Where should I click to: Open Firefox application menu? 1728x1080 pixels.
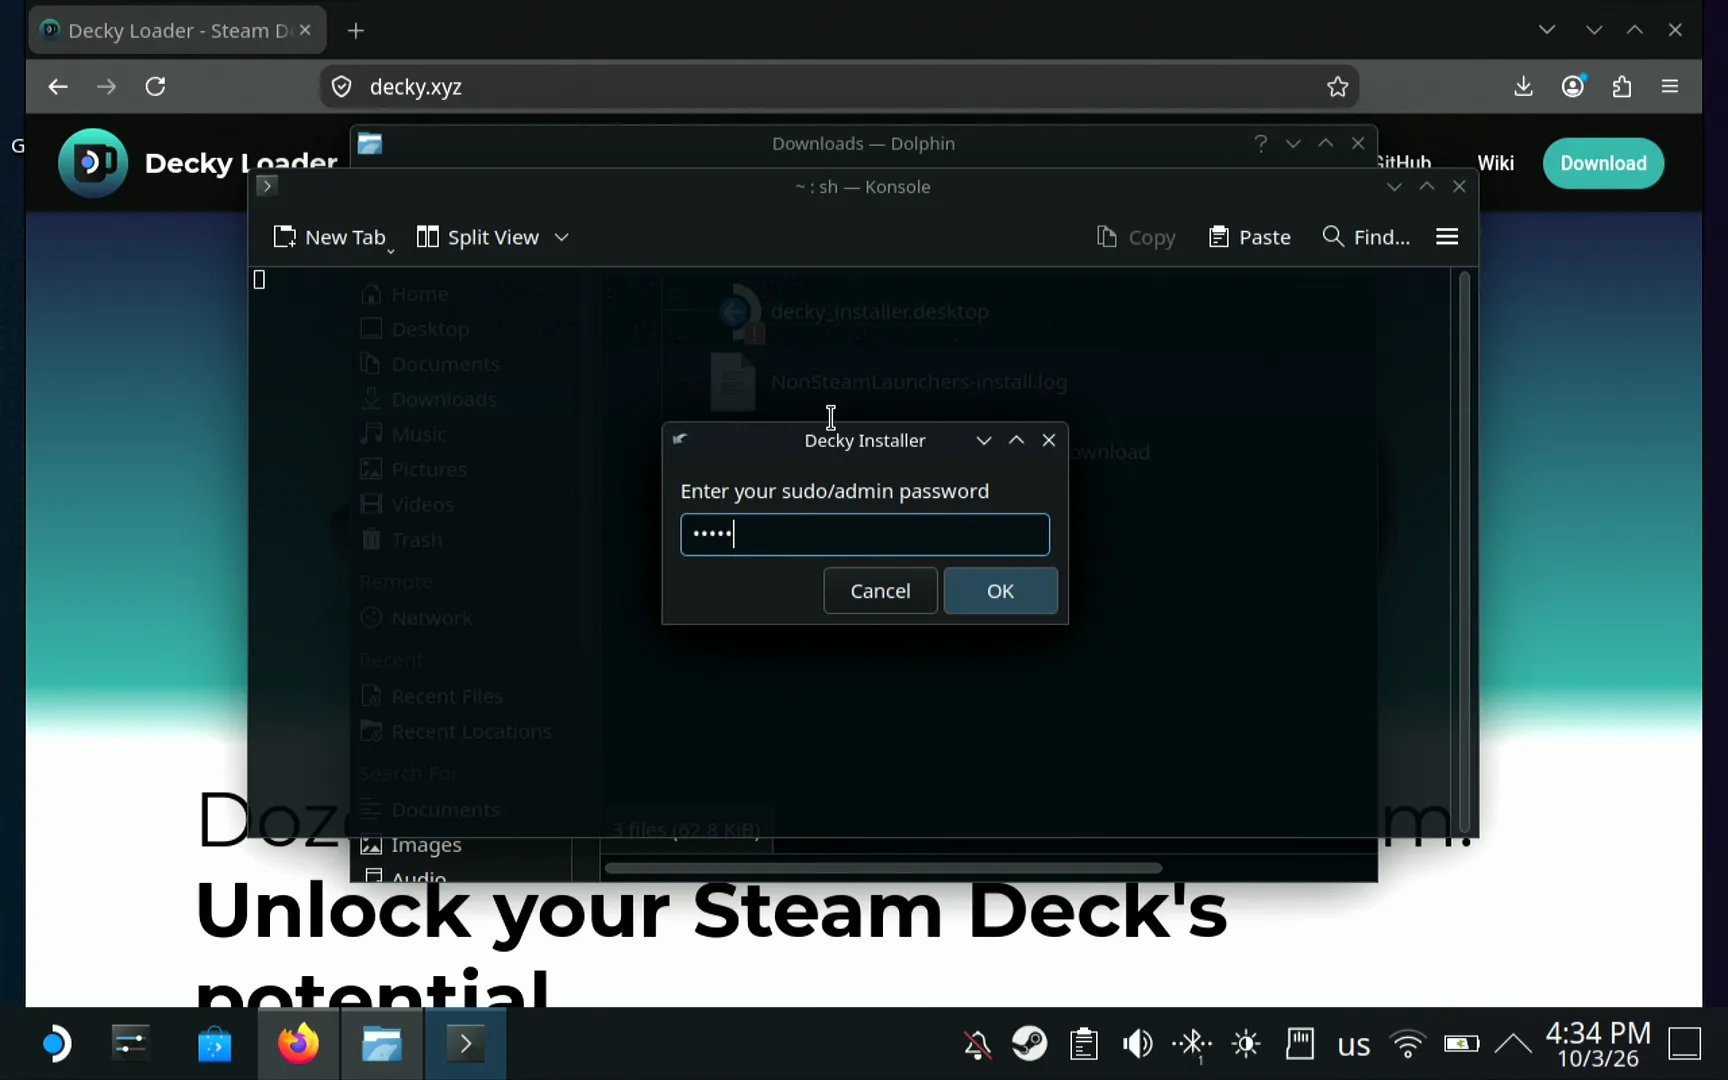coord(1670,87)
